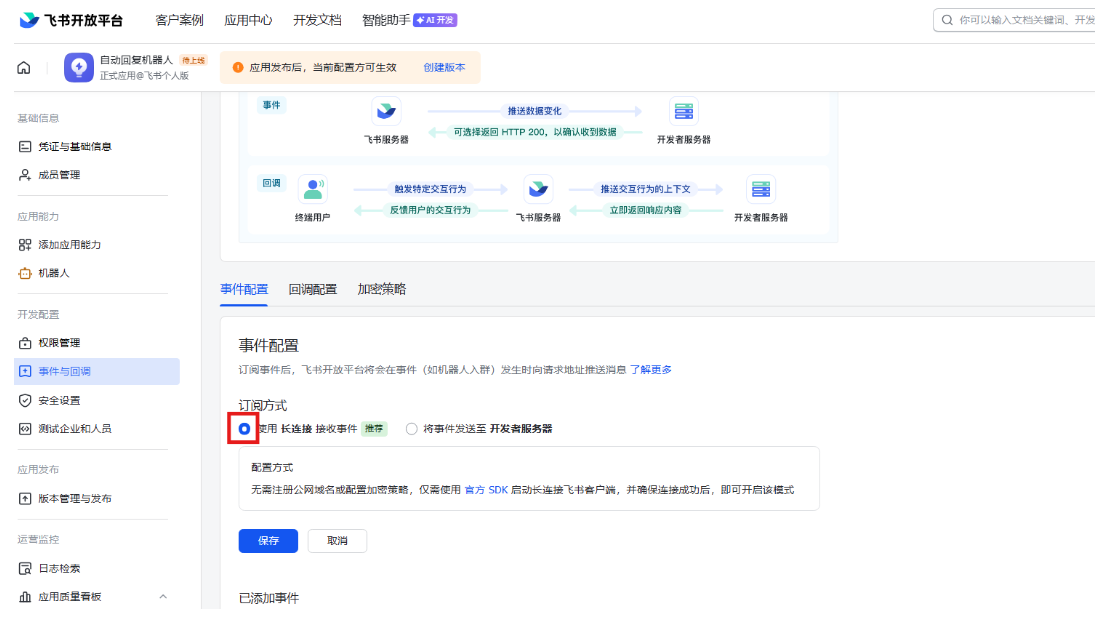Click the 立即返回响应内容 flow label
Viewport: 1095px width, 639px height.
pos(645,210)
